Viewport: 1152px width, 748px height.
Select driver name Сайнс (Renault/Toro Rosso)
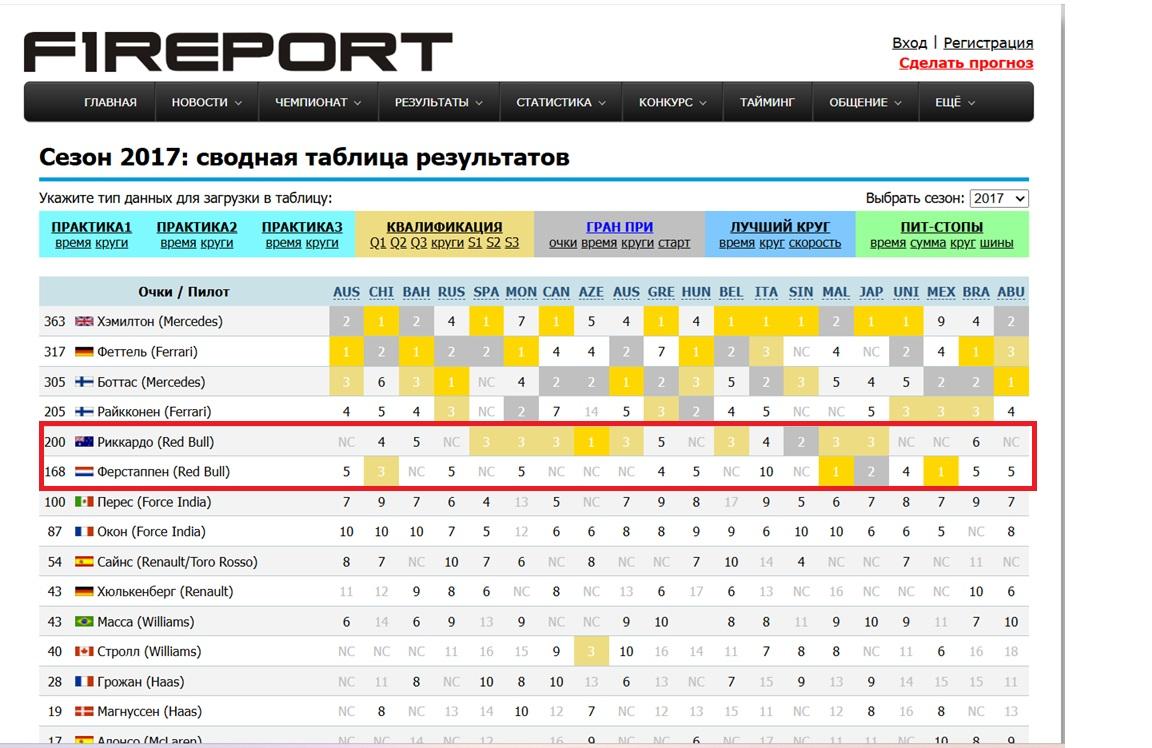(x=178, y=561)
